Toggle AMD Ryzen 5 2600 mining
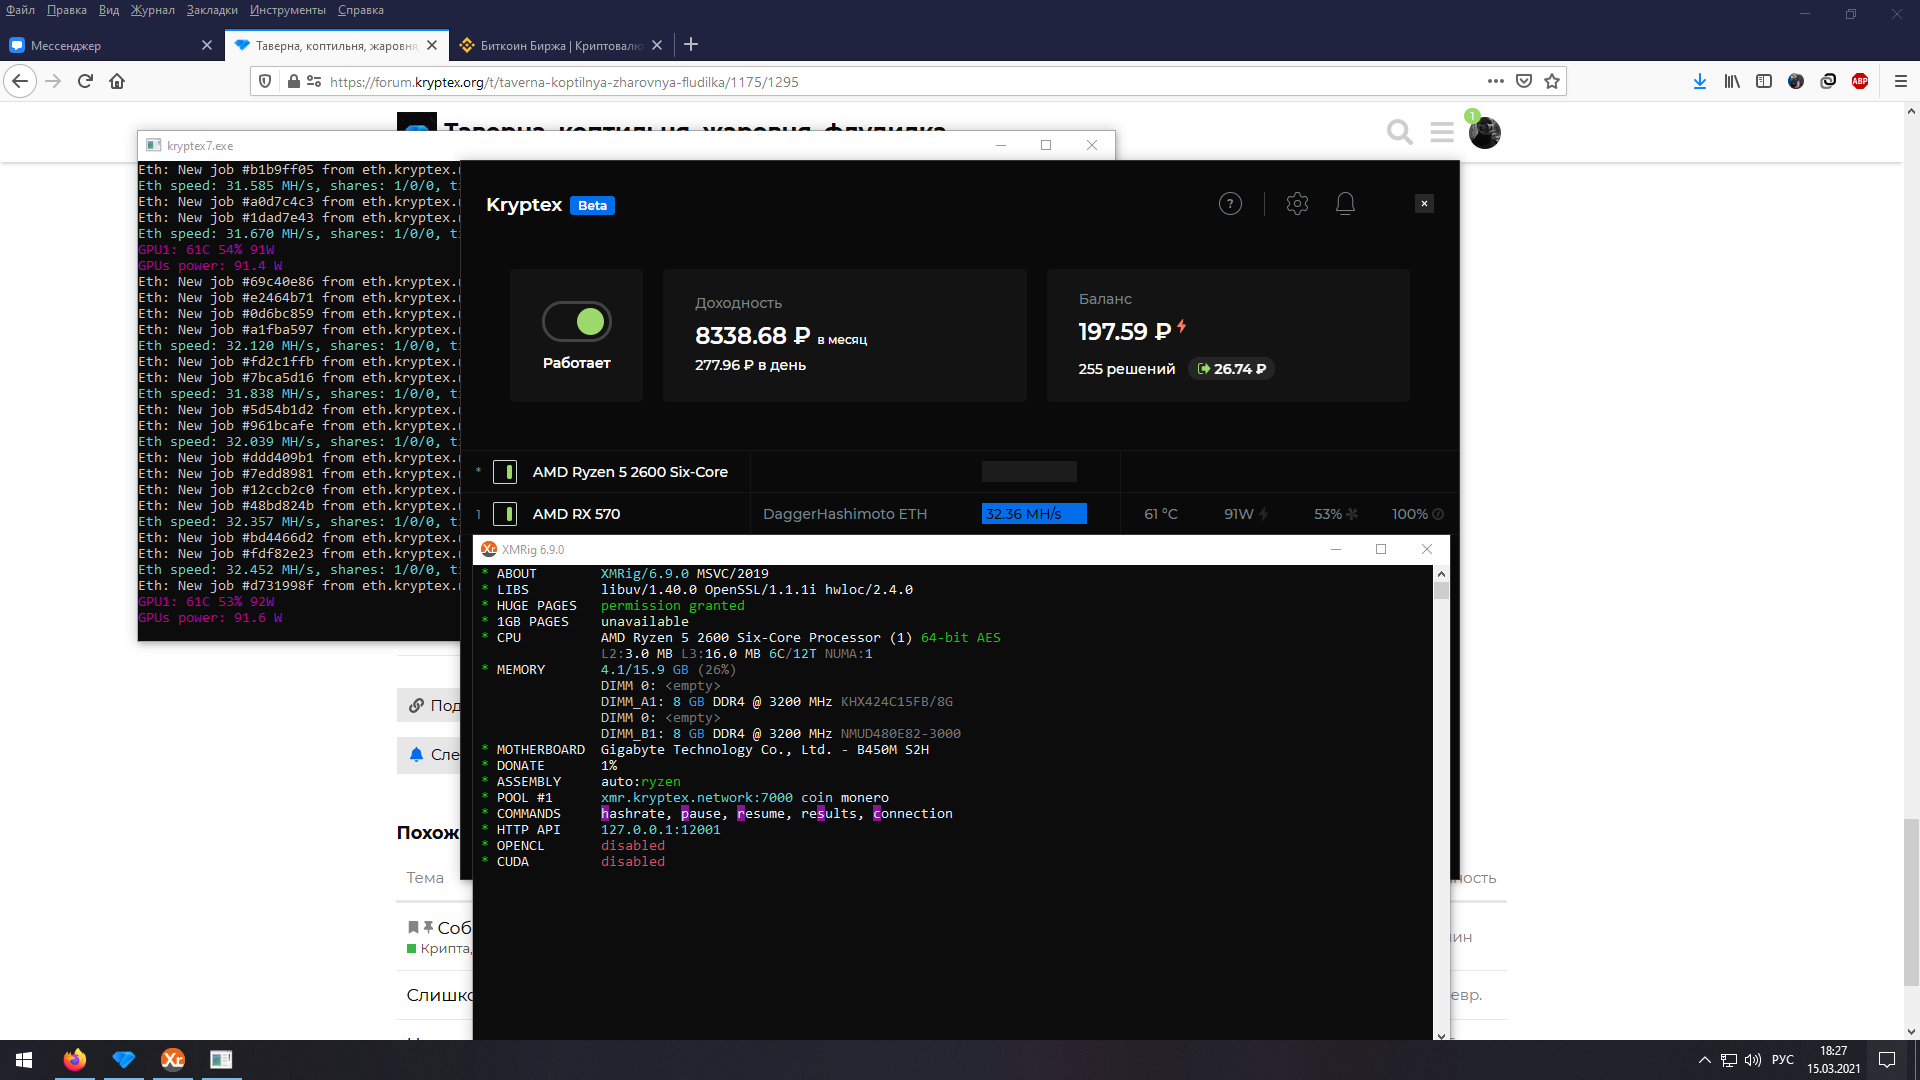This screenshot has height=1080, width=1920. (x=505, y=472)
